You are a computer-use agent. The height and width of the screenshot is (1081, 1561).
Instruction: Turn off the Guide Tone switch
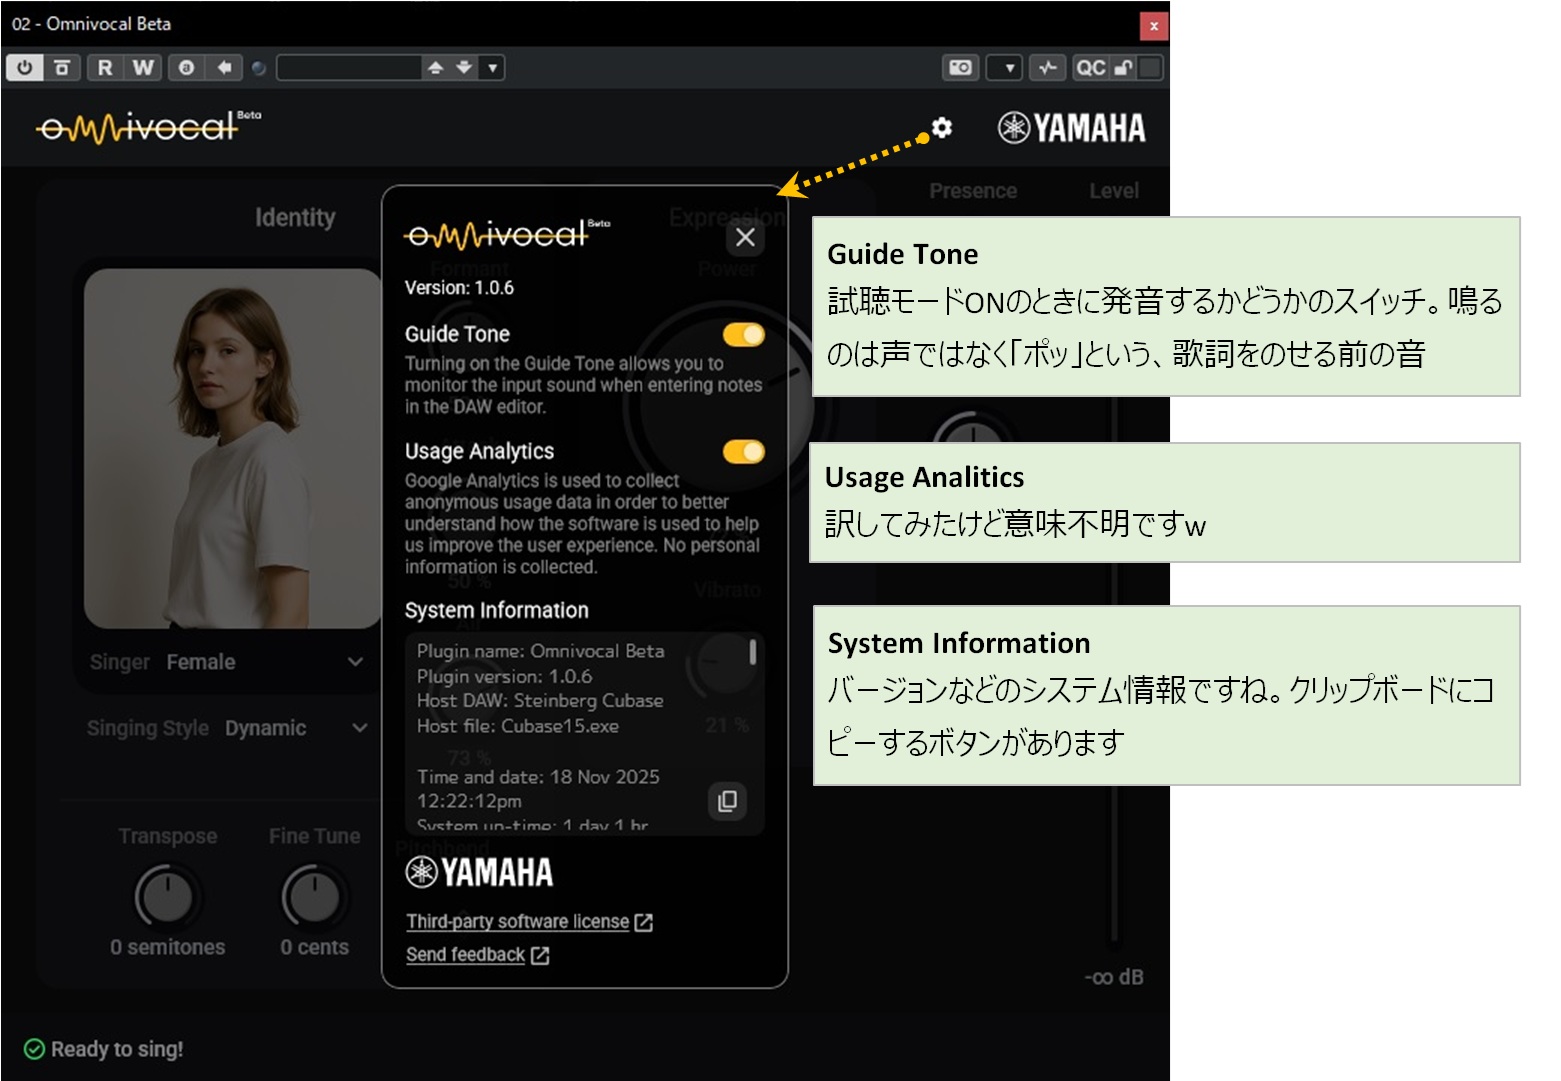pyautogui.click(x=743, y=335)
